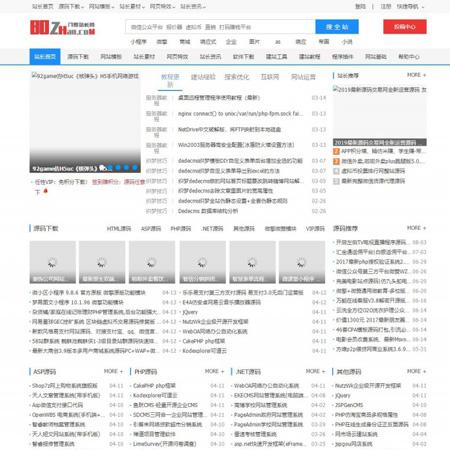450x450 pixels.
Task: Click the grey badge beside the 虚拟币 item
Action: tap(336, 171)
